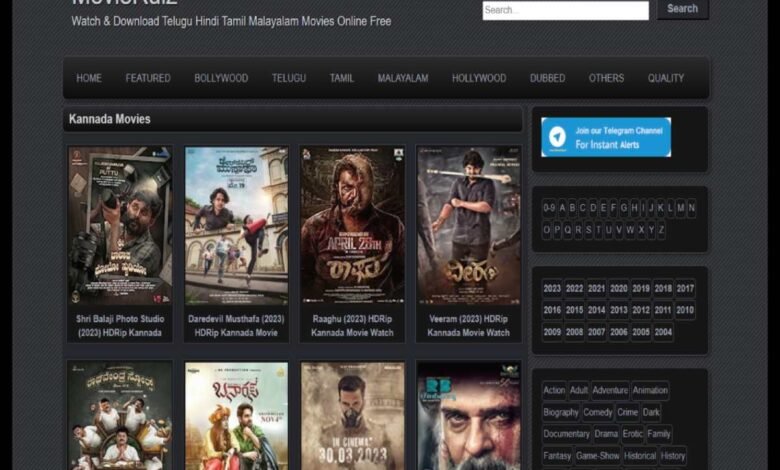
Task: Select the 2007 year filter
Action: [x=596, y=332]
